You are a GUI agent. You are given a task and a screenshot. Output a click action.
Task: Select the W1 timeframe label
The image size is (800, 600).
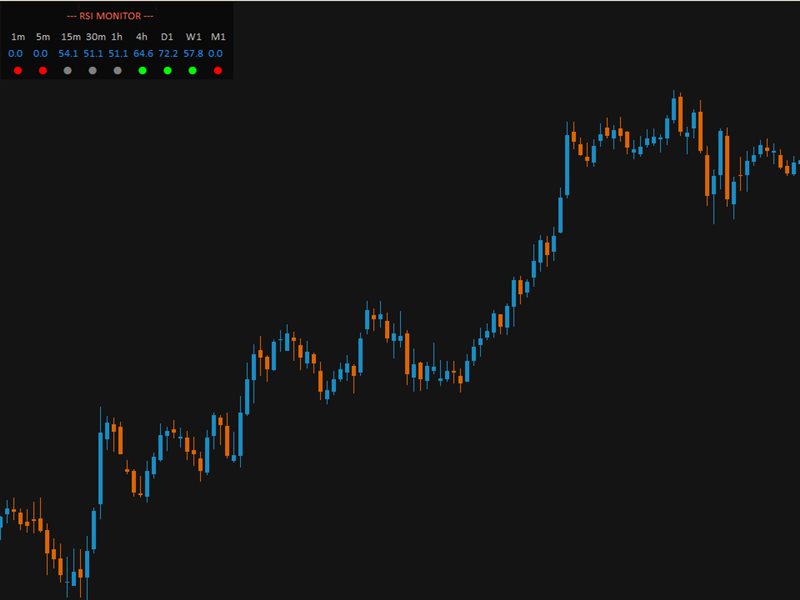(x=193, y=37)
